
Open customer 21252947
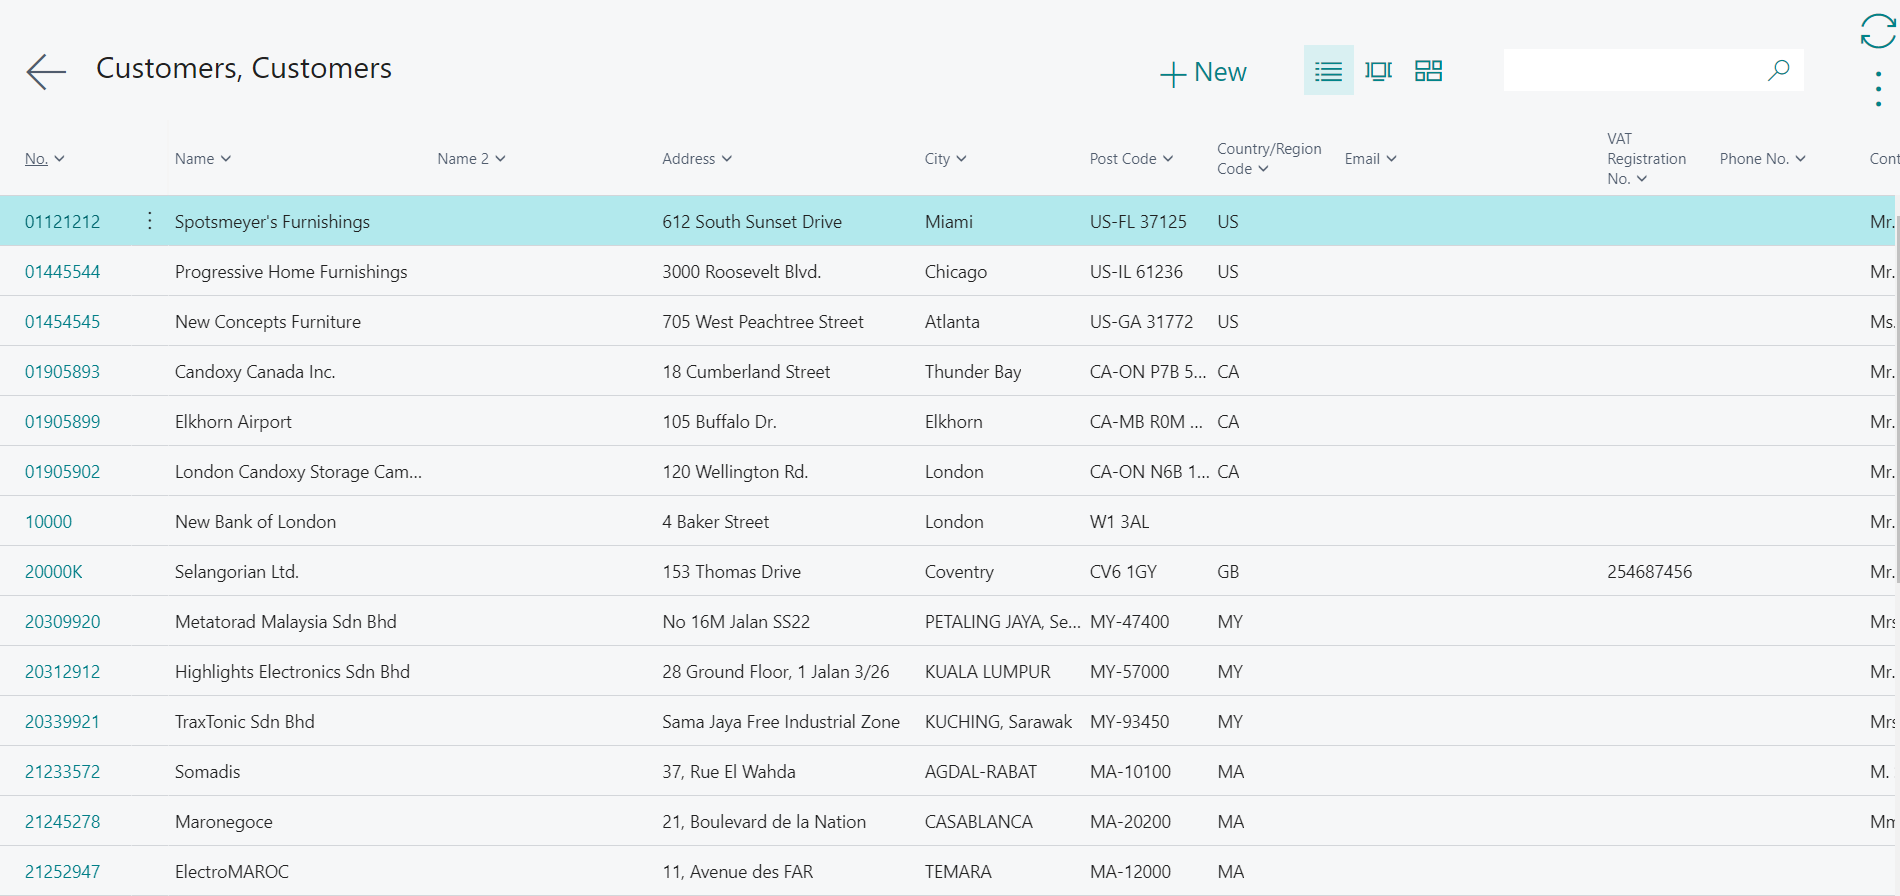pyautogui.click(x=62, y=872)
